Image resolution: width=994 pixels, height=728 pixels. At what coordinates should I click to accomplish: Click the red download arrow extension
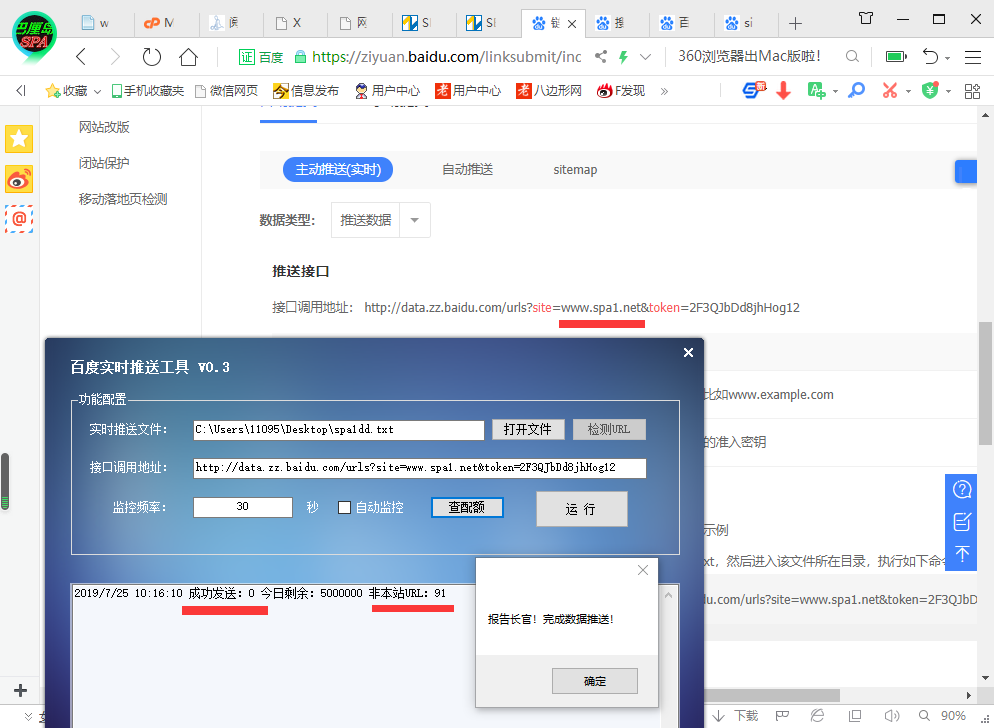(x=784, y=91)
